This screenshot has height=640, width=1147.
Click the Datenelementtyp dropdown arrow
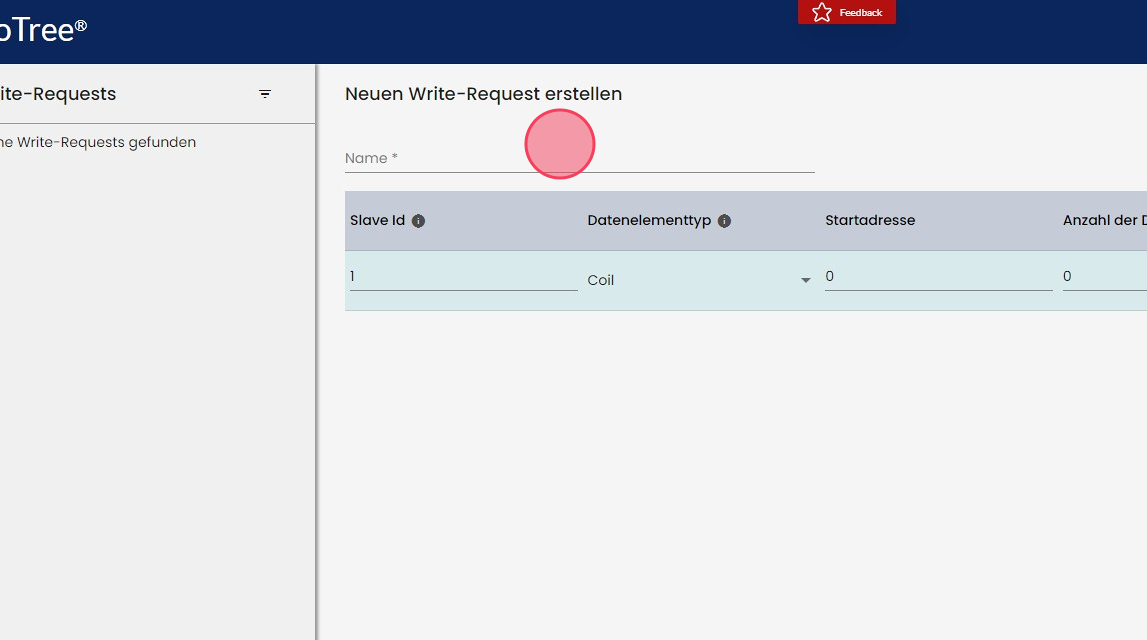805,281
